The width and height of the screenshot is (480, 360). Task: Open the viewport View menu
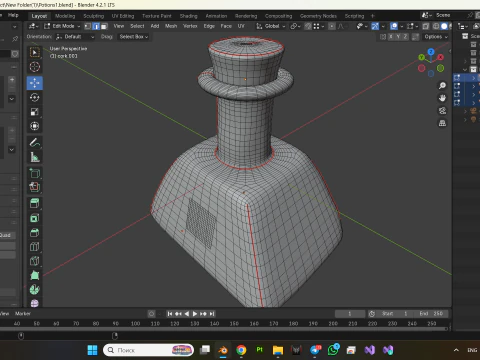(119, 26)
